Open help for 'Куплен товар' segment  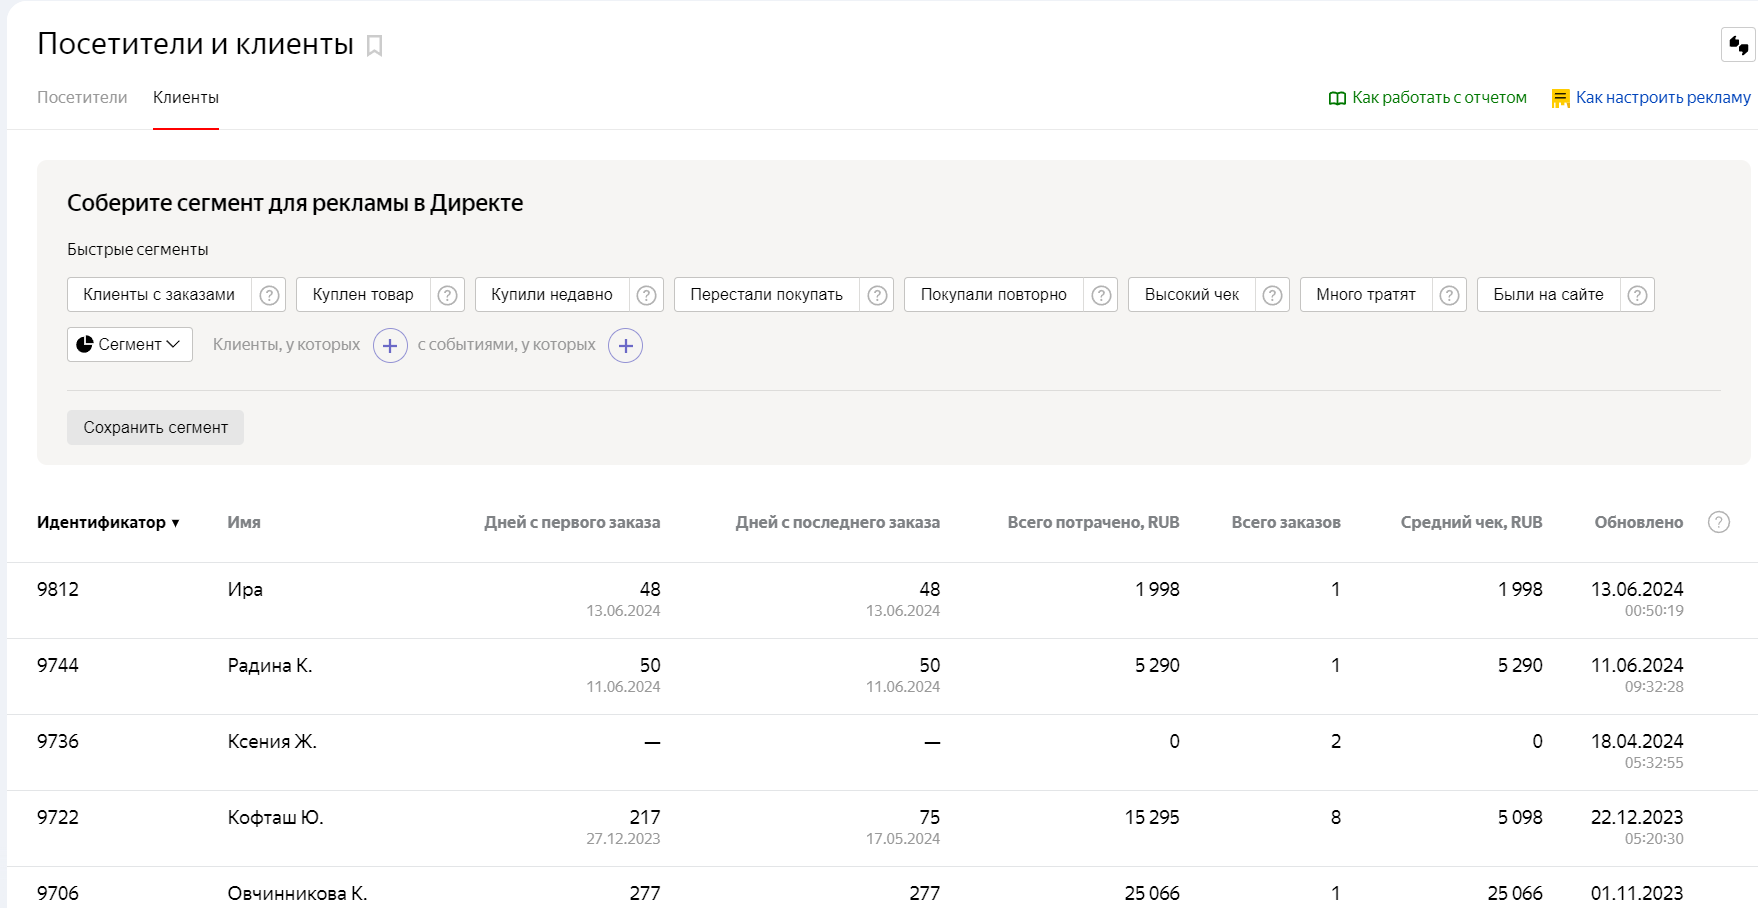click(448, 295)
